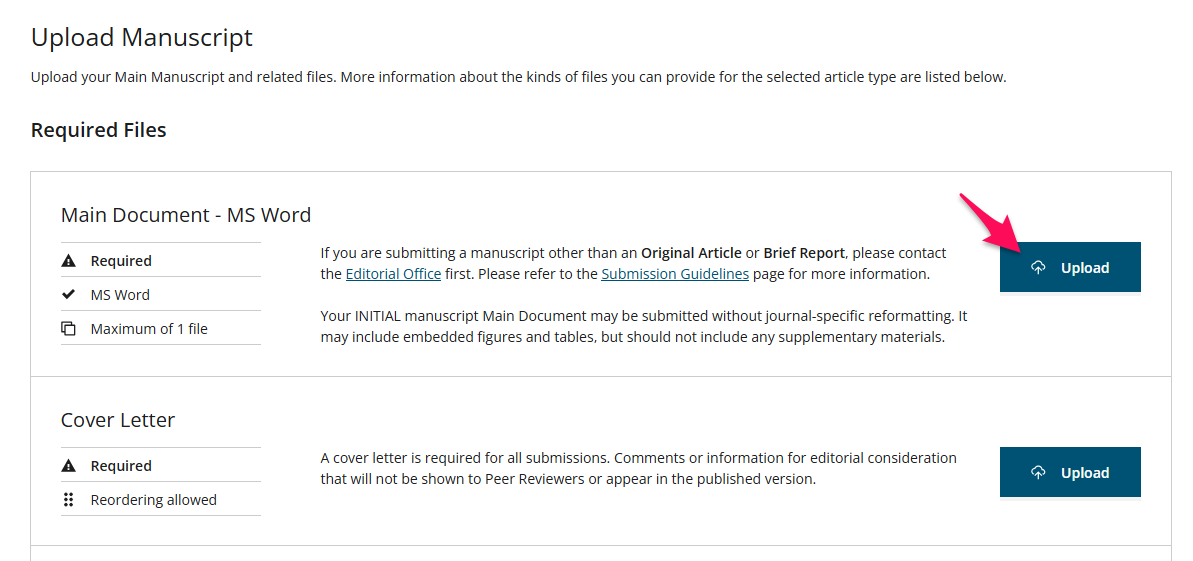Image resolution: width=1193 pixels, height=561 pixels.
Task: Click the Main Document - MS Word title
Action: point(186,215)
